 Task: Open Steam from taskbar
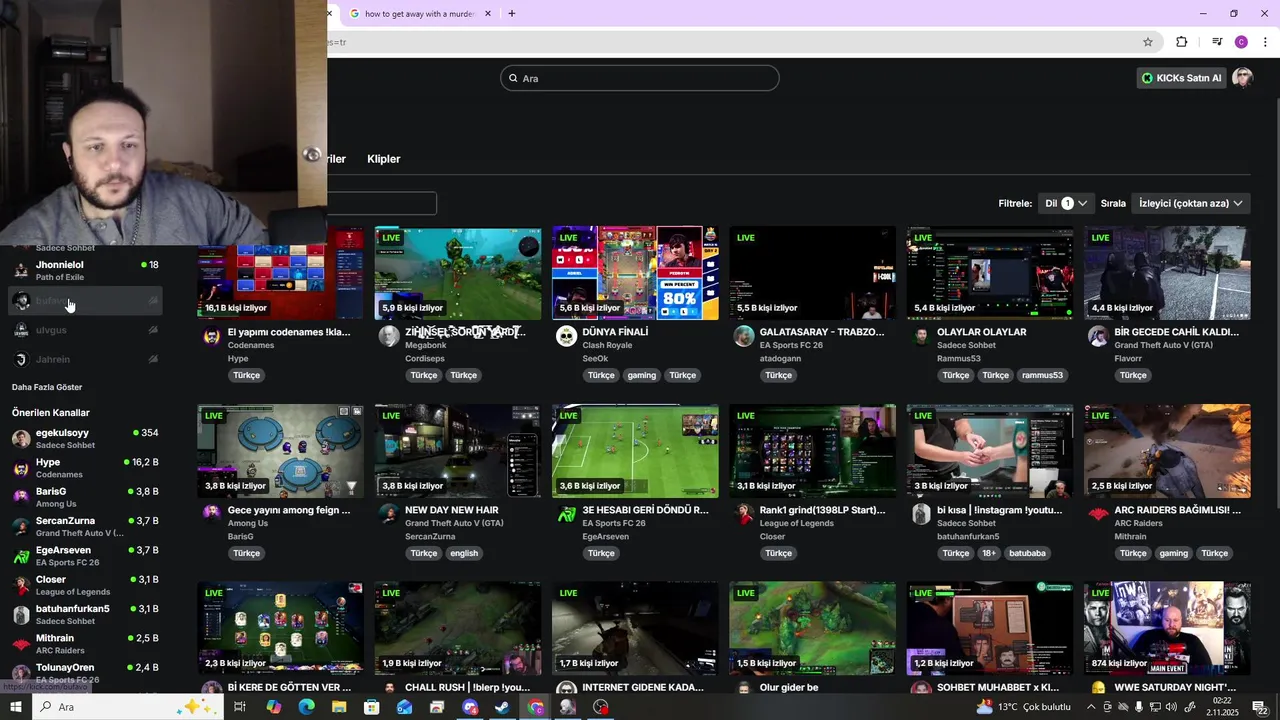502,707
